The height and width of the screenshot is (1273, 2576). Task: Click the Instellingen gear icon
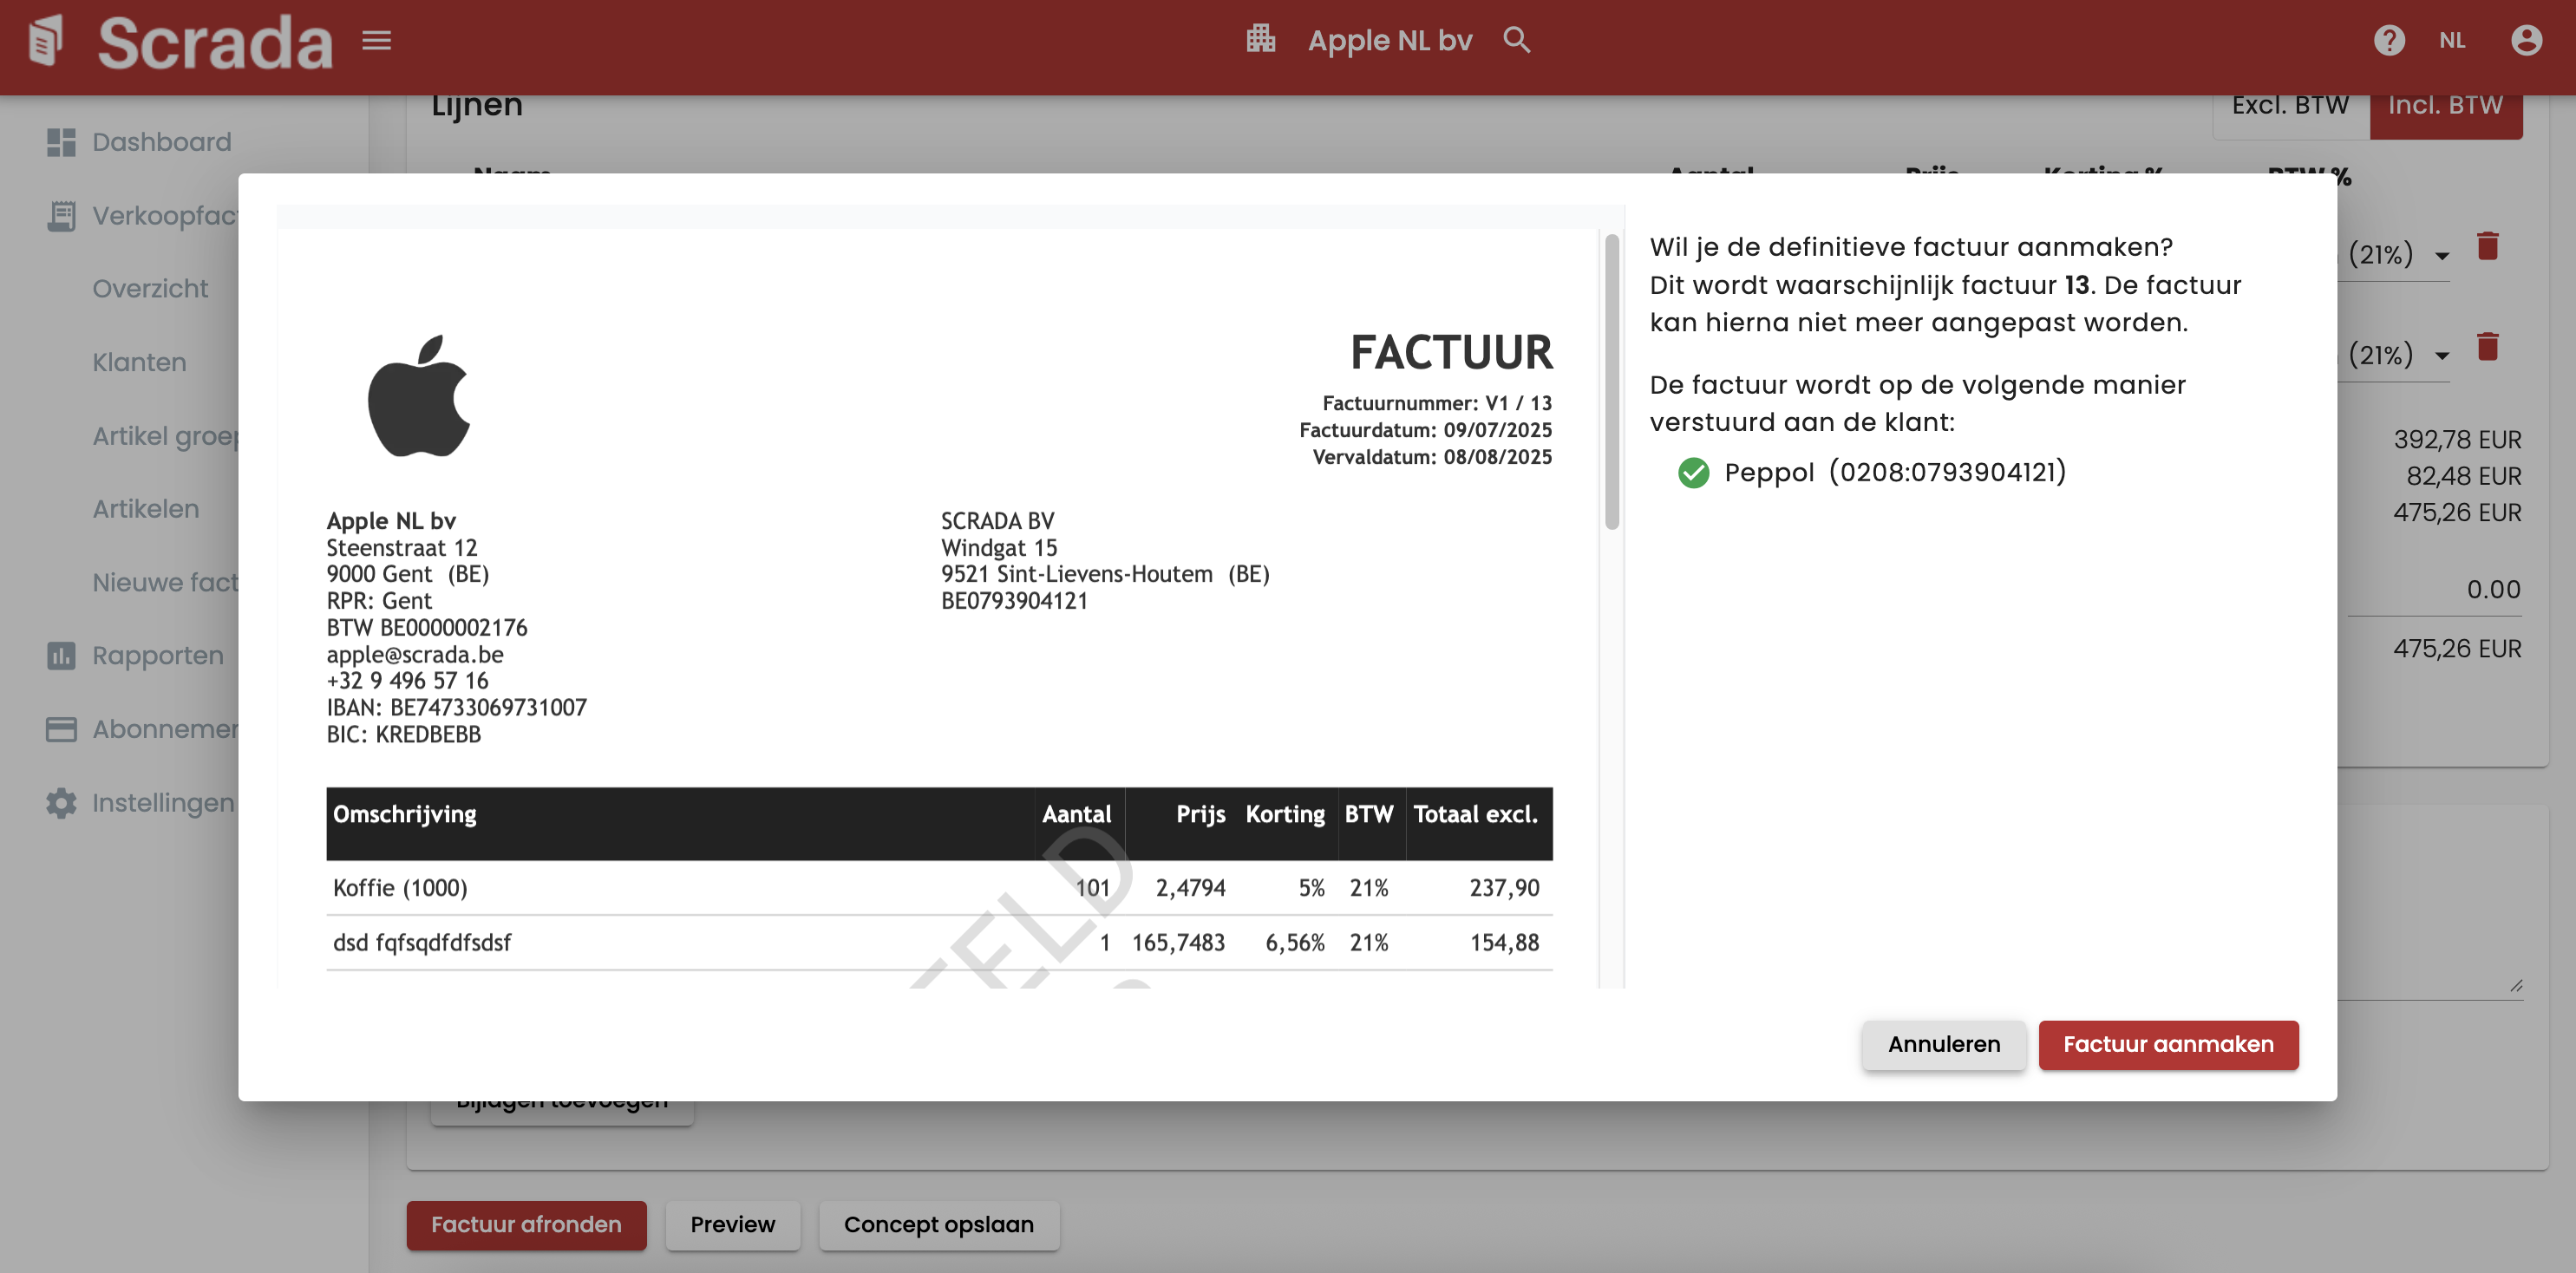click(61, 803)
